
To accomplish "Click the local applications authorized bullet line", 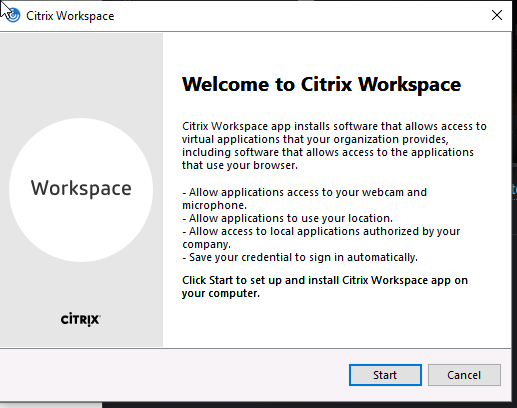I will point(321,237).
